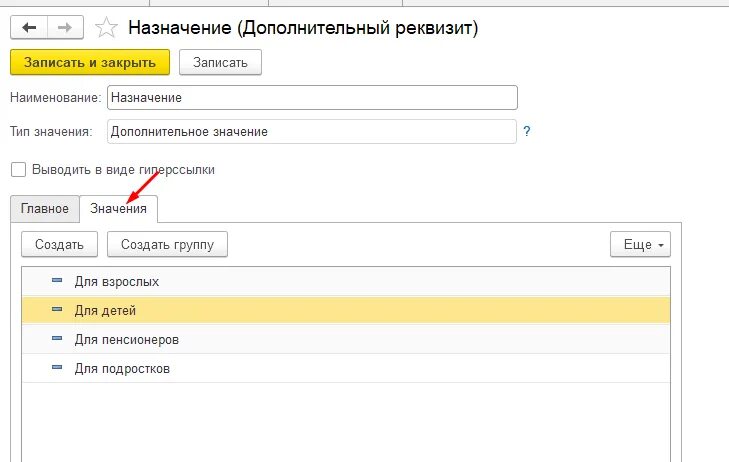Click the Записать button
The height and width of the screenshot is (462, 729).
220,62
